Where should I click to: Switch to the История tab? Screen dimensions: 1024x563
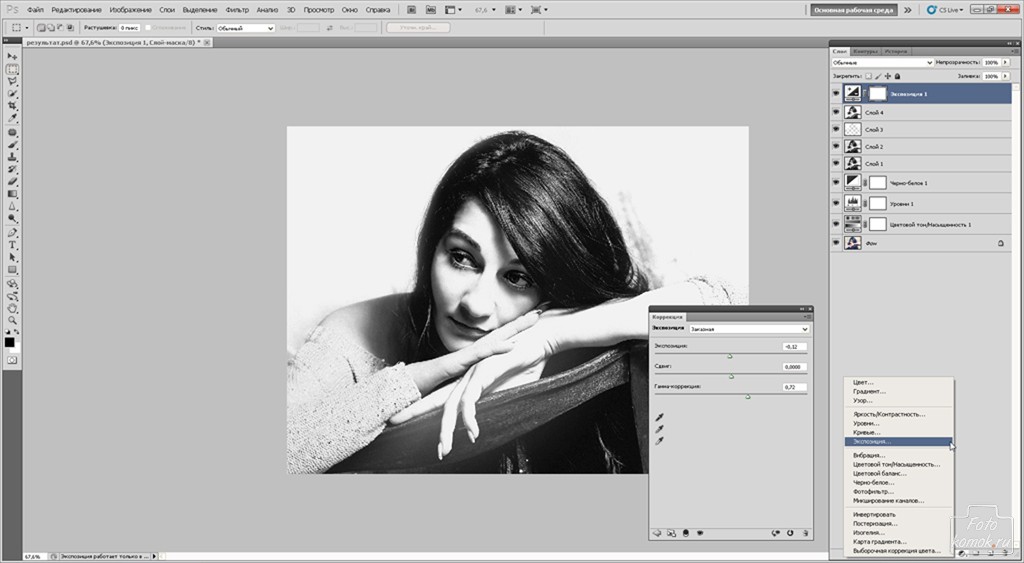pos(896,50)
